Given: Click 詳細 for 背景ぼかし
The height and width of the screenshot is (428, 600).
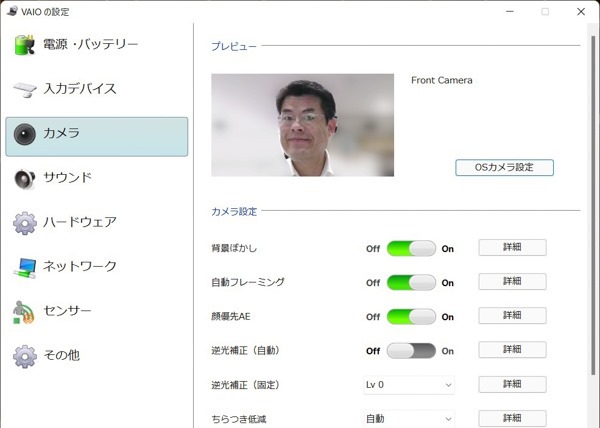Looking at the screenshot, I should click(512, 247).
